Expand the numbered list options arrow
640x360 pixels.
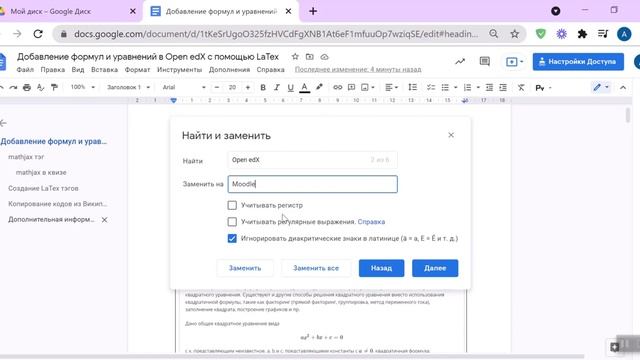click(x=478, y=87)
